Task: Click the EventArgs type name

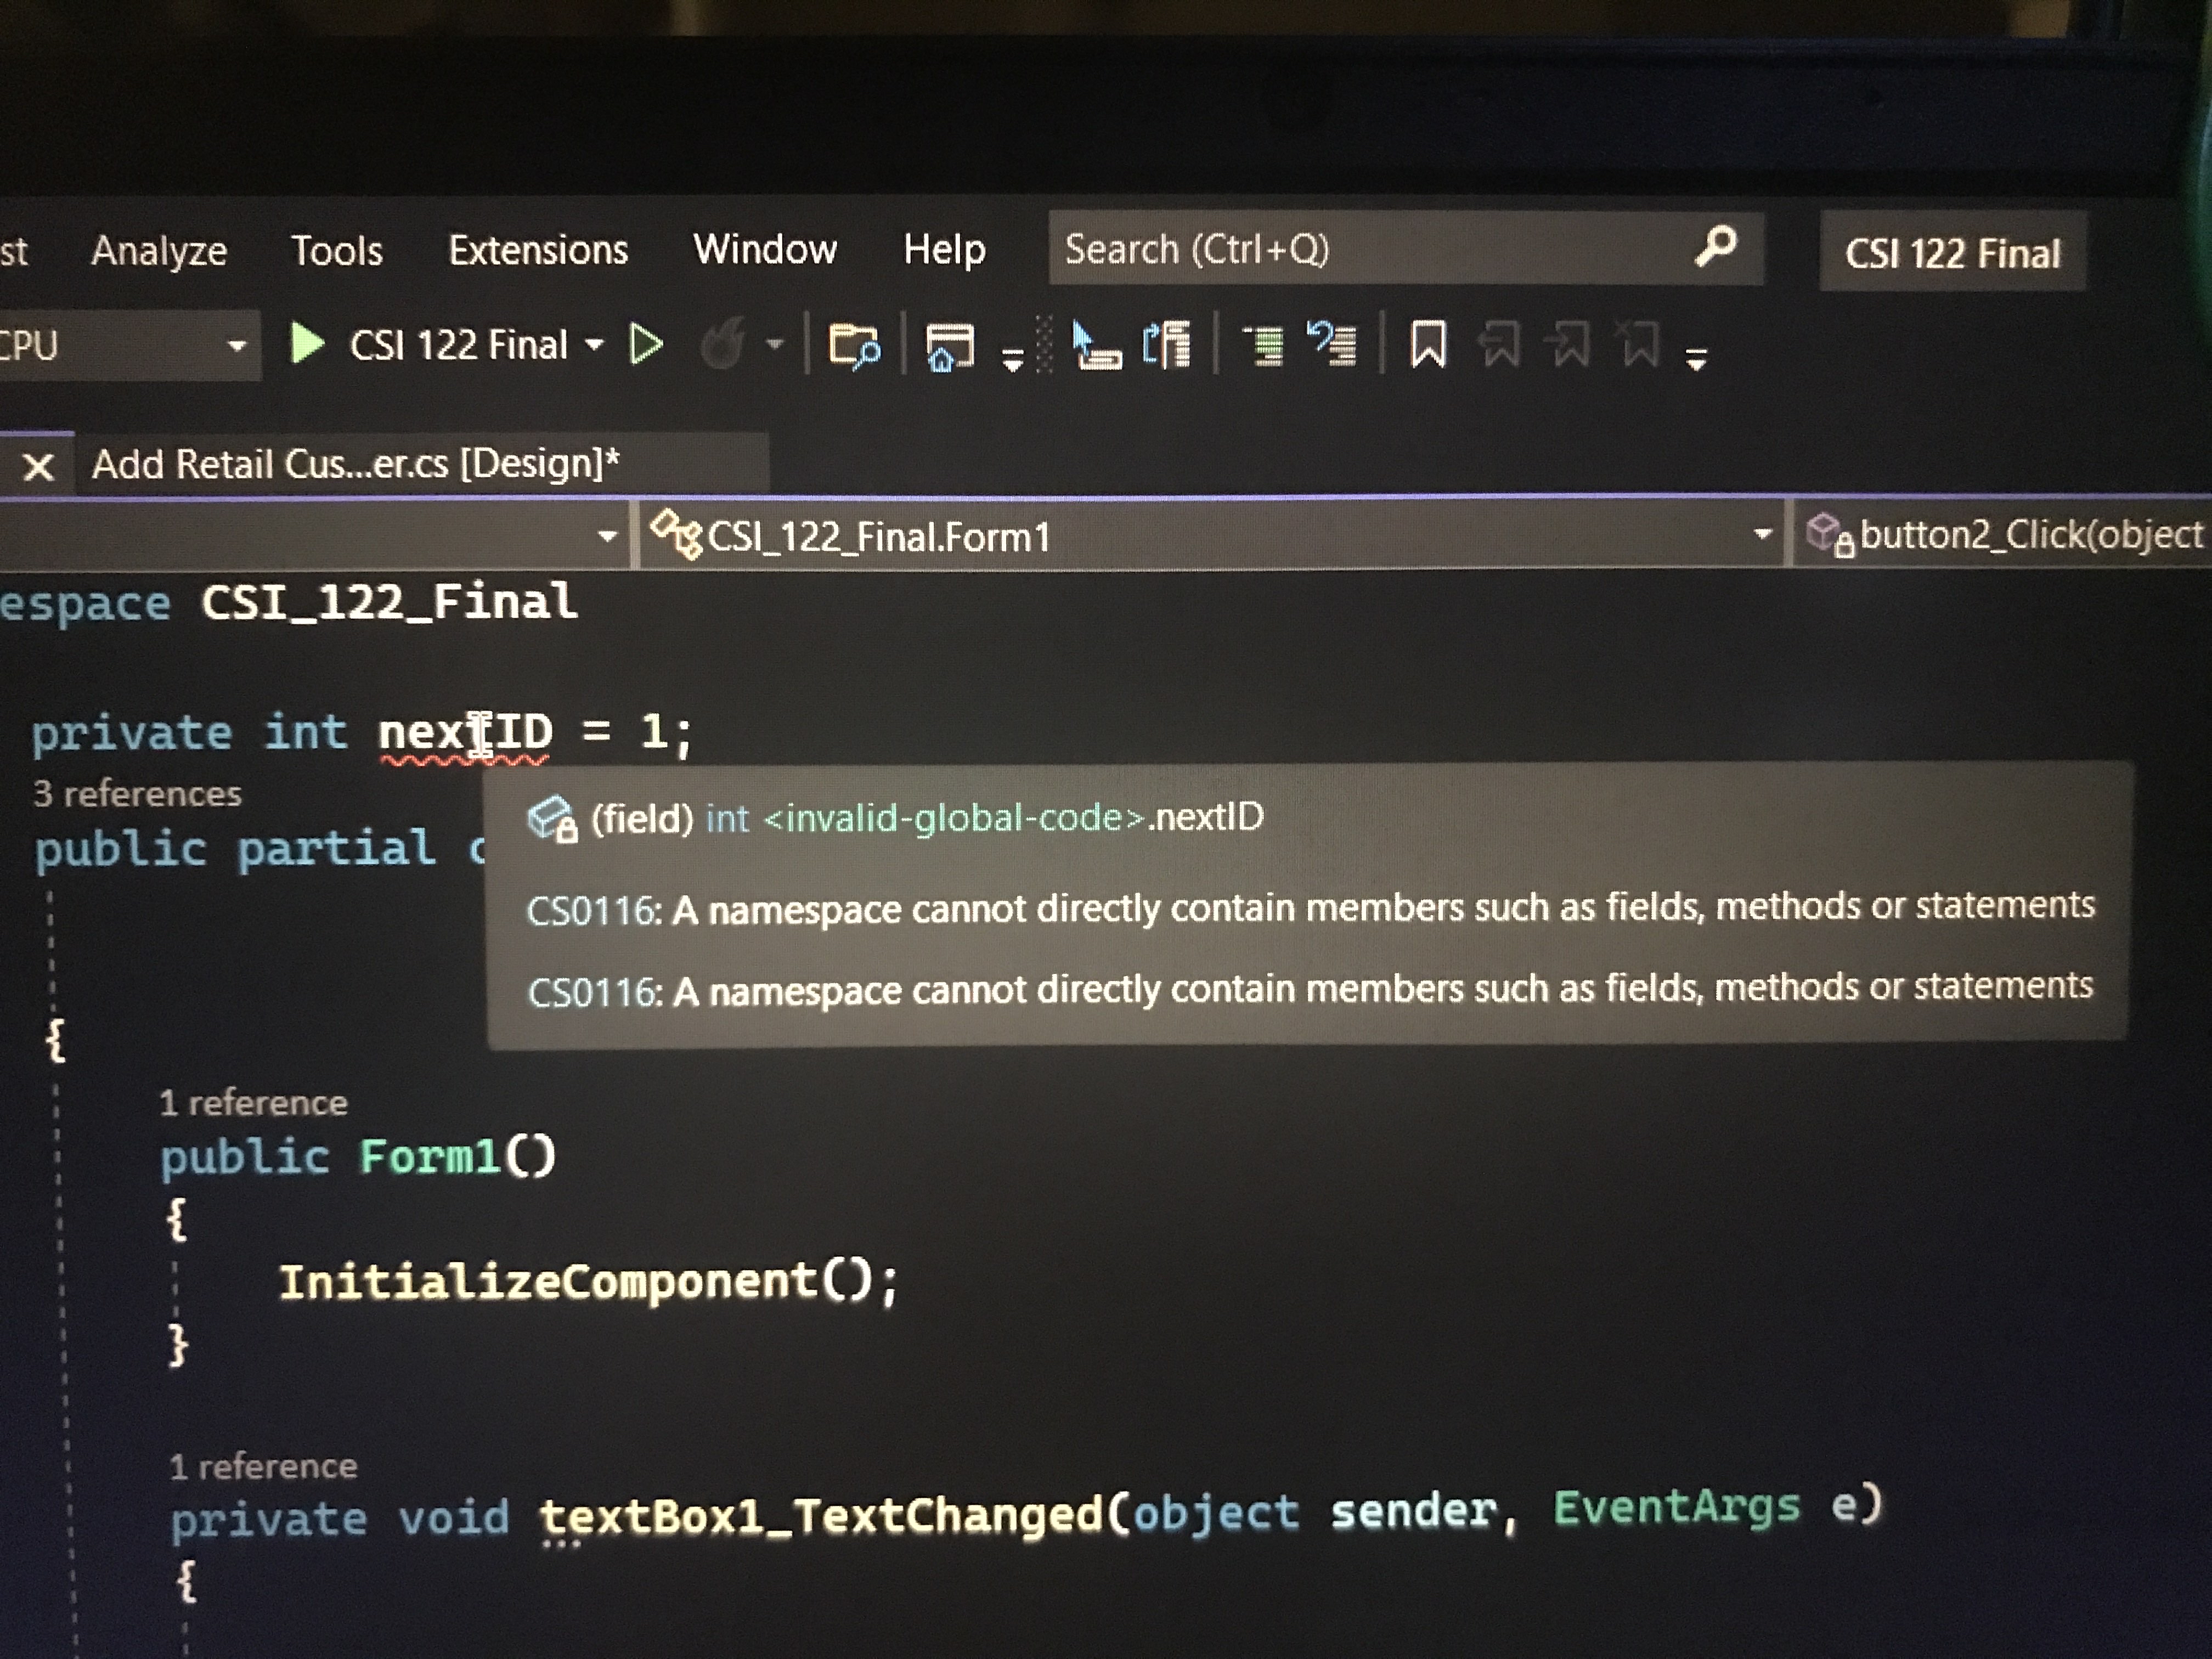Action: click(1677, 1506)
